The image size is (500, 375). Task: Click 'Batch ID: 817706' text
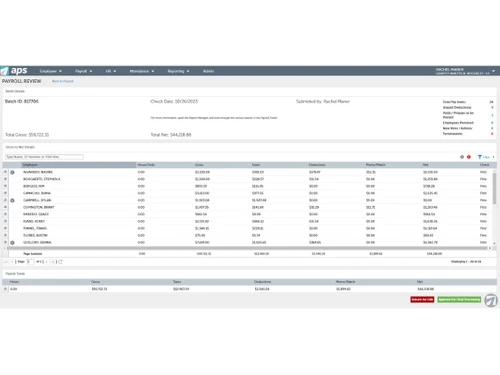click(22, 101)
